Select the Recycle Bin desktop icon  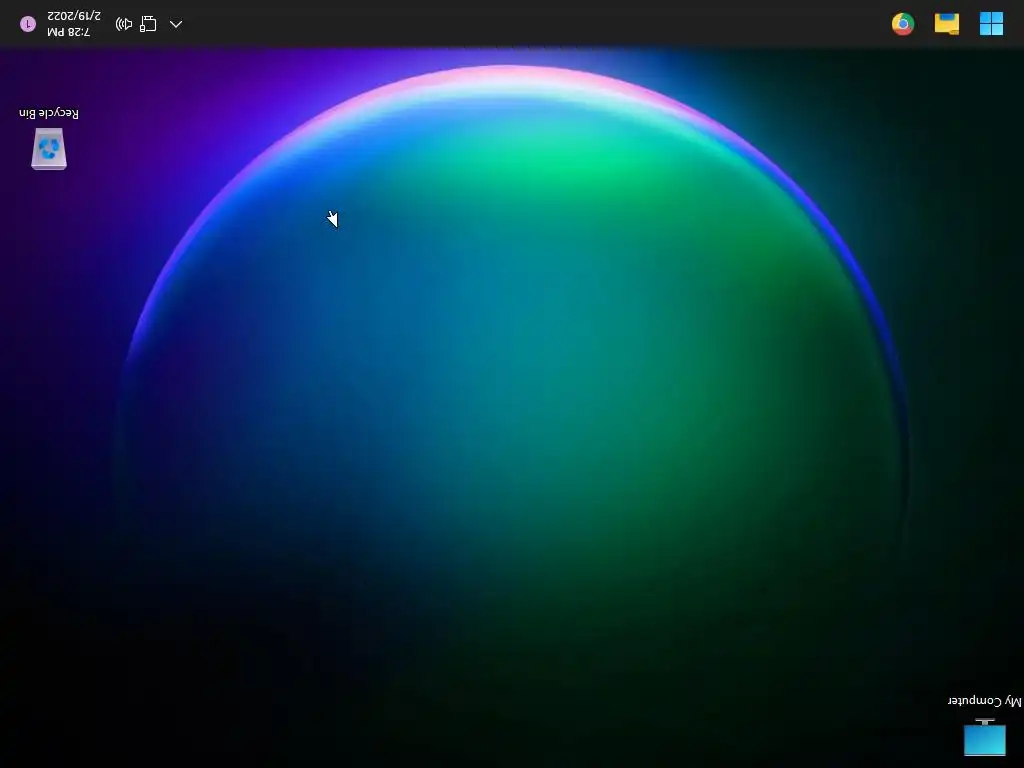coord(49,149)
